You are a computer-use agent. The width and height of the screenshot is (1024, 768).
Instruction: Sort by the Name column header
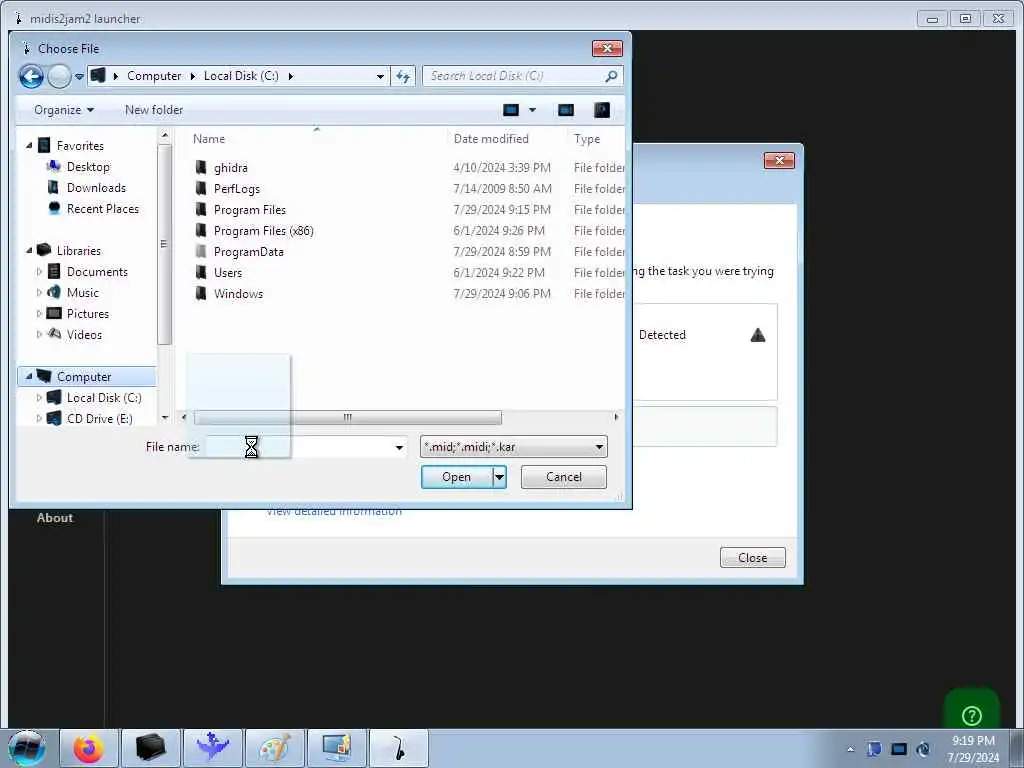pyautogui.click(x=209, y=139)
